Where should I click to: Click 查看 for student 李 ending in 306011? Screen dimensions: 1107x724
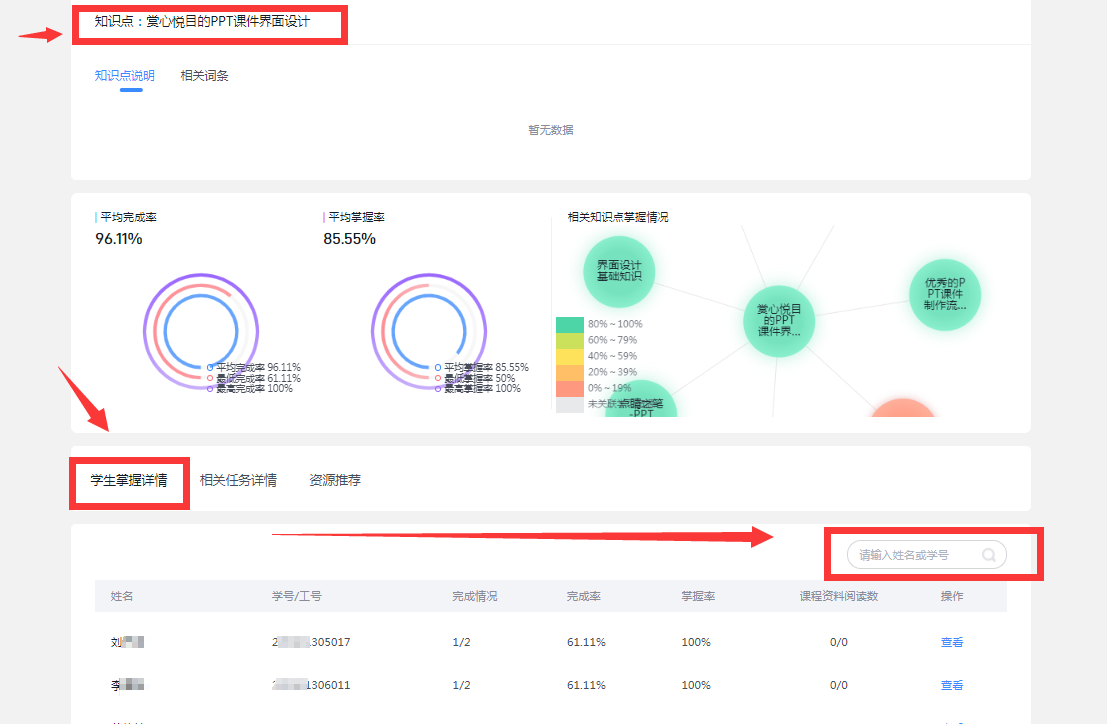pos(951,685)
